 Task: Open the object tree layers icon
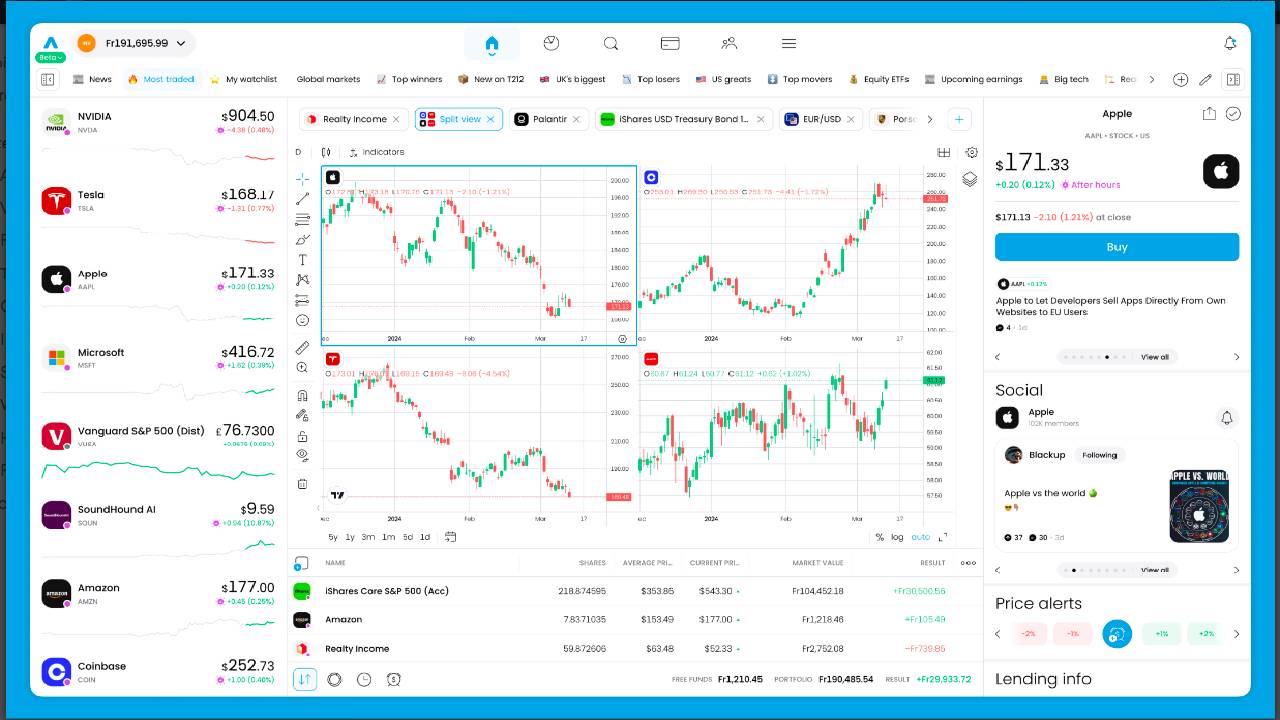pos(969,179)
